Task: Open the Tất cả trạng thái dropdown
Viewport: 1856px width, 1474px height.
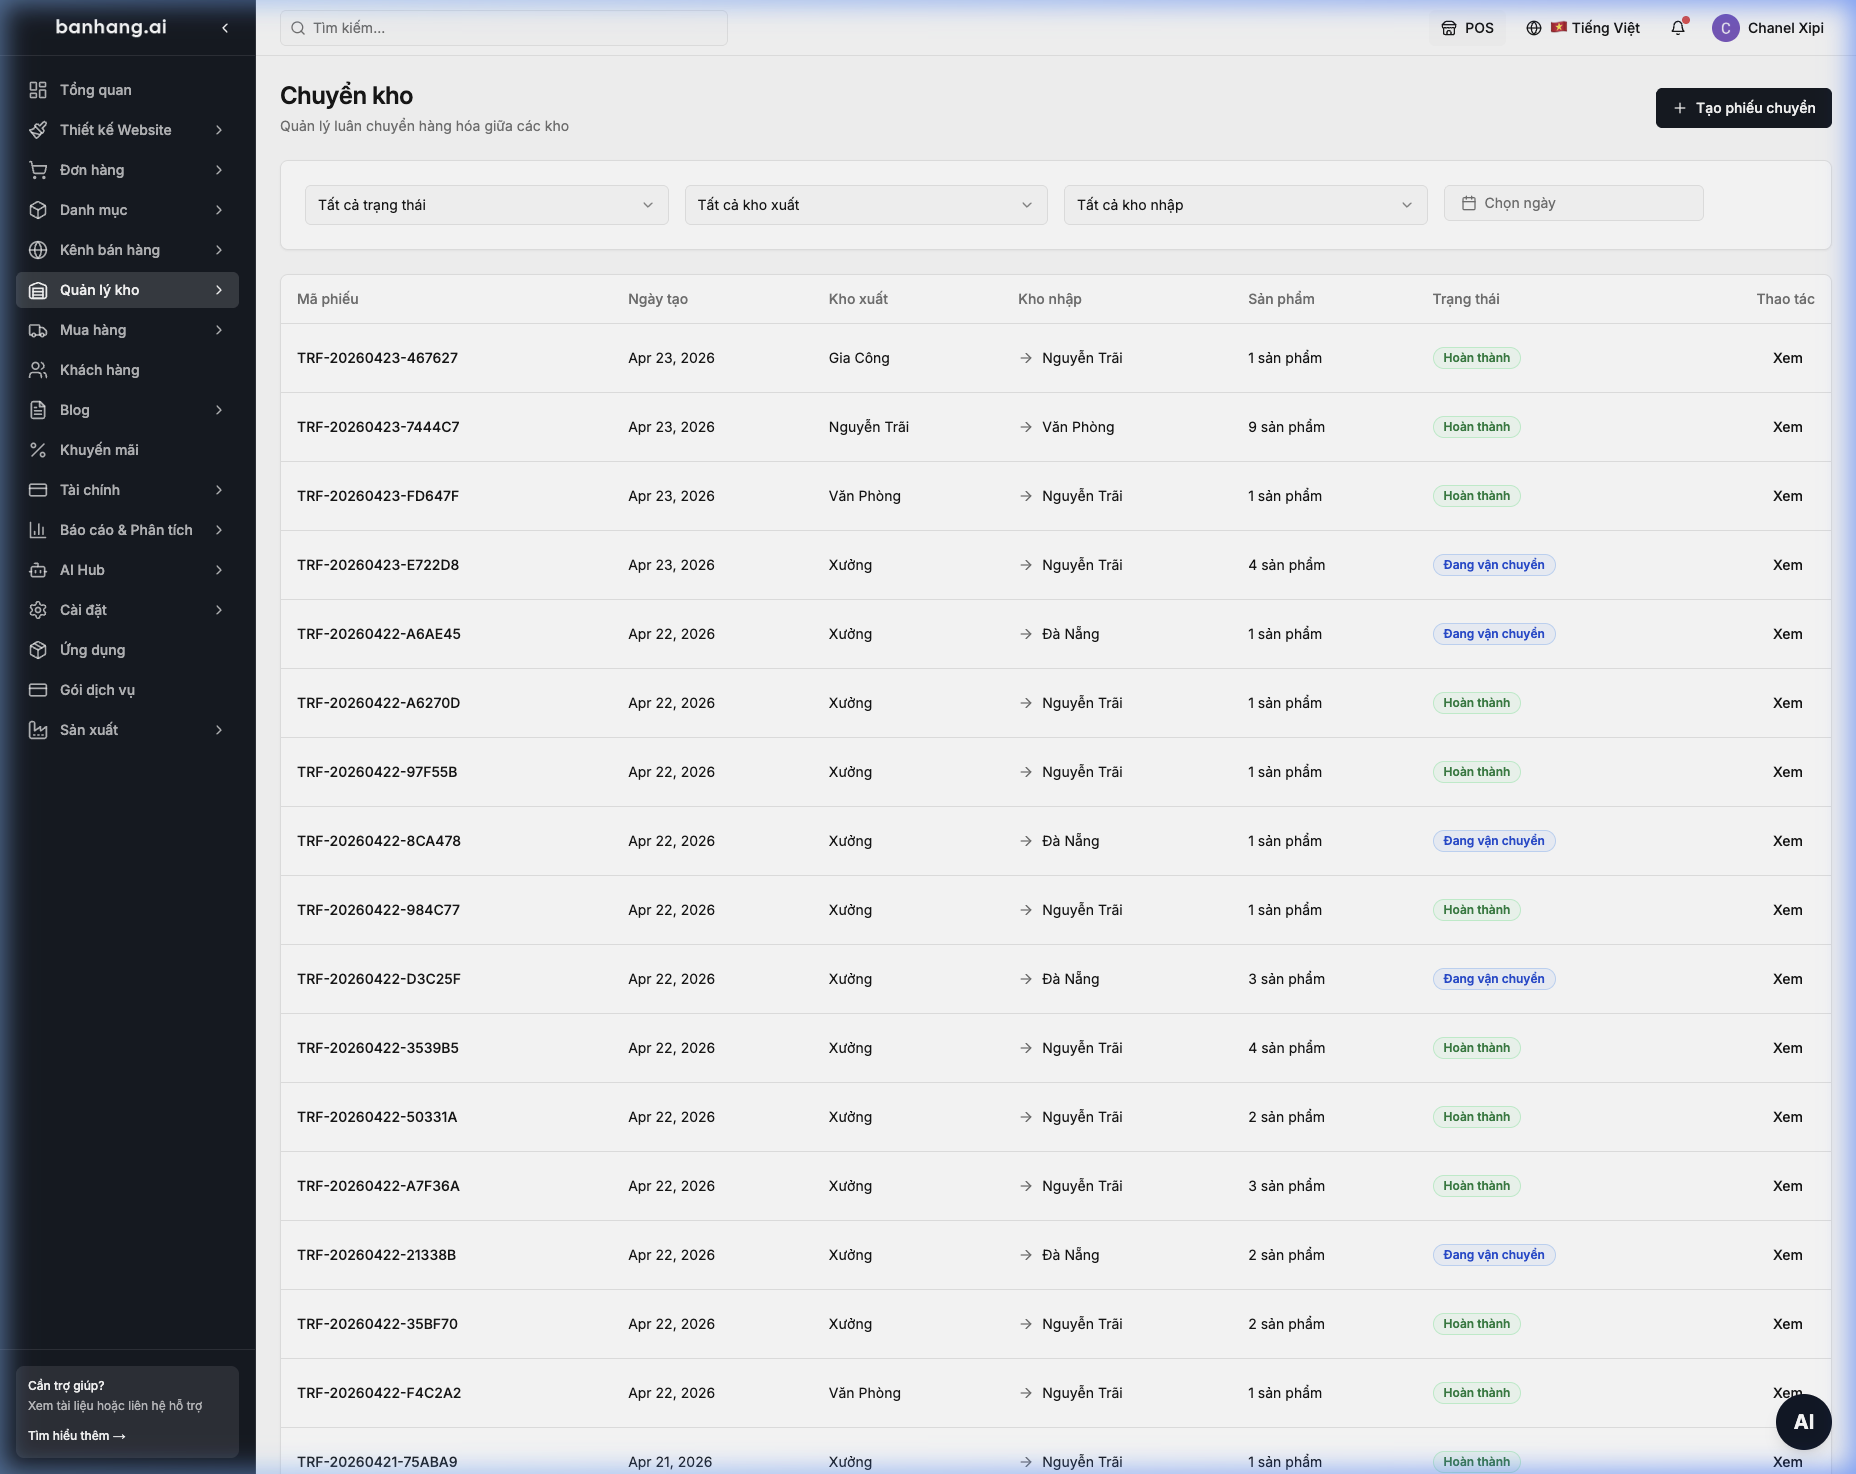Action: click(x=486, y=205)
